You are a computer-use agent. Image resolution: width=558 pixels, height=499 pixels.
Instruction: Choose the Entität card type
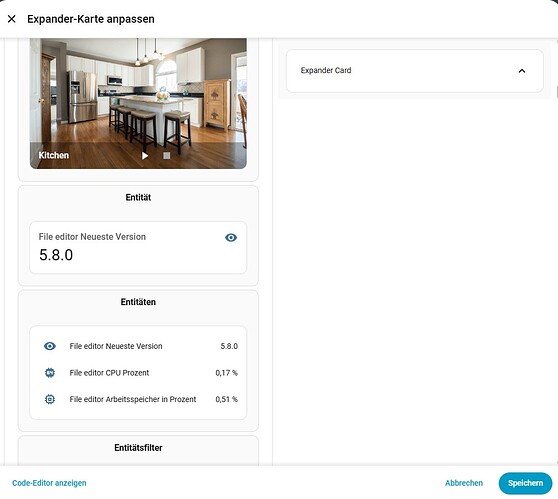138,235
